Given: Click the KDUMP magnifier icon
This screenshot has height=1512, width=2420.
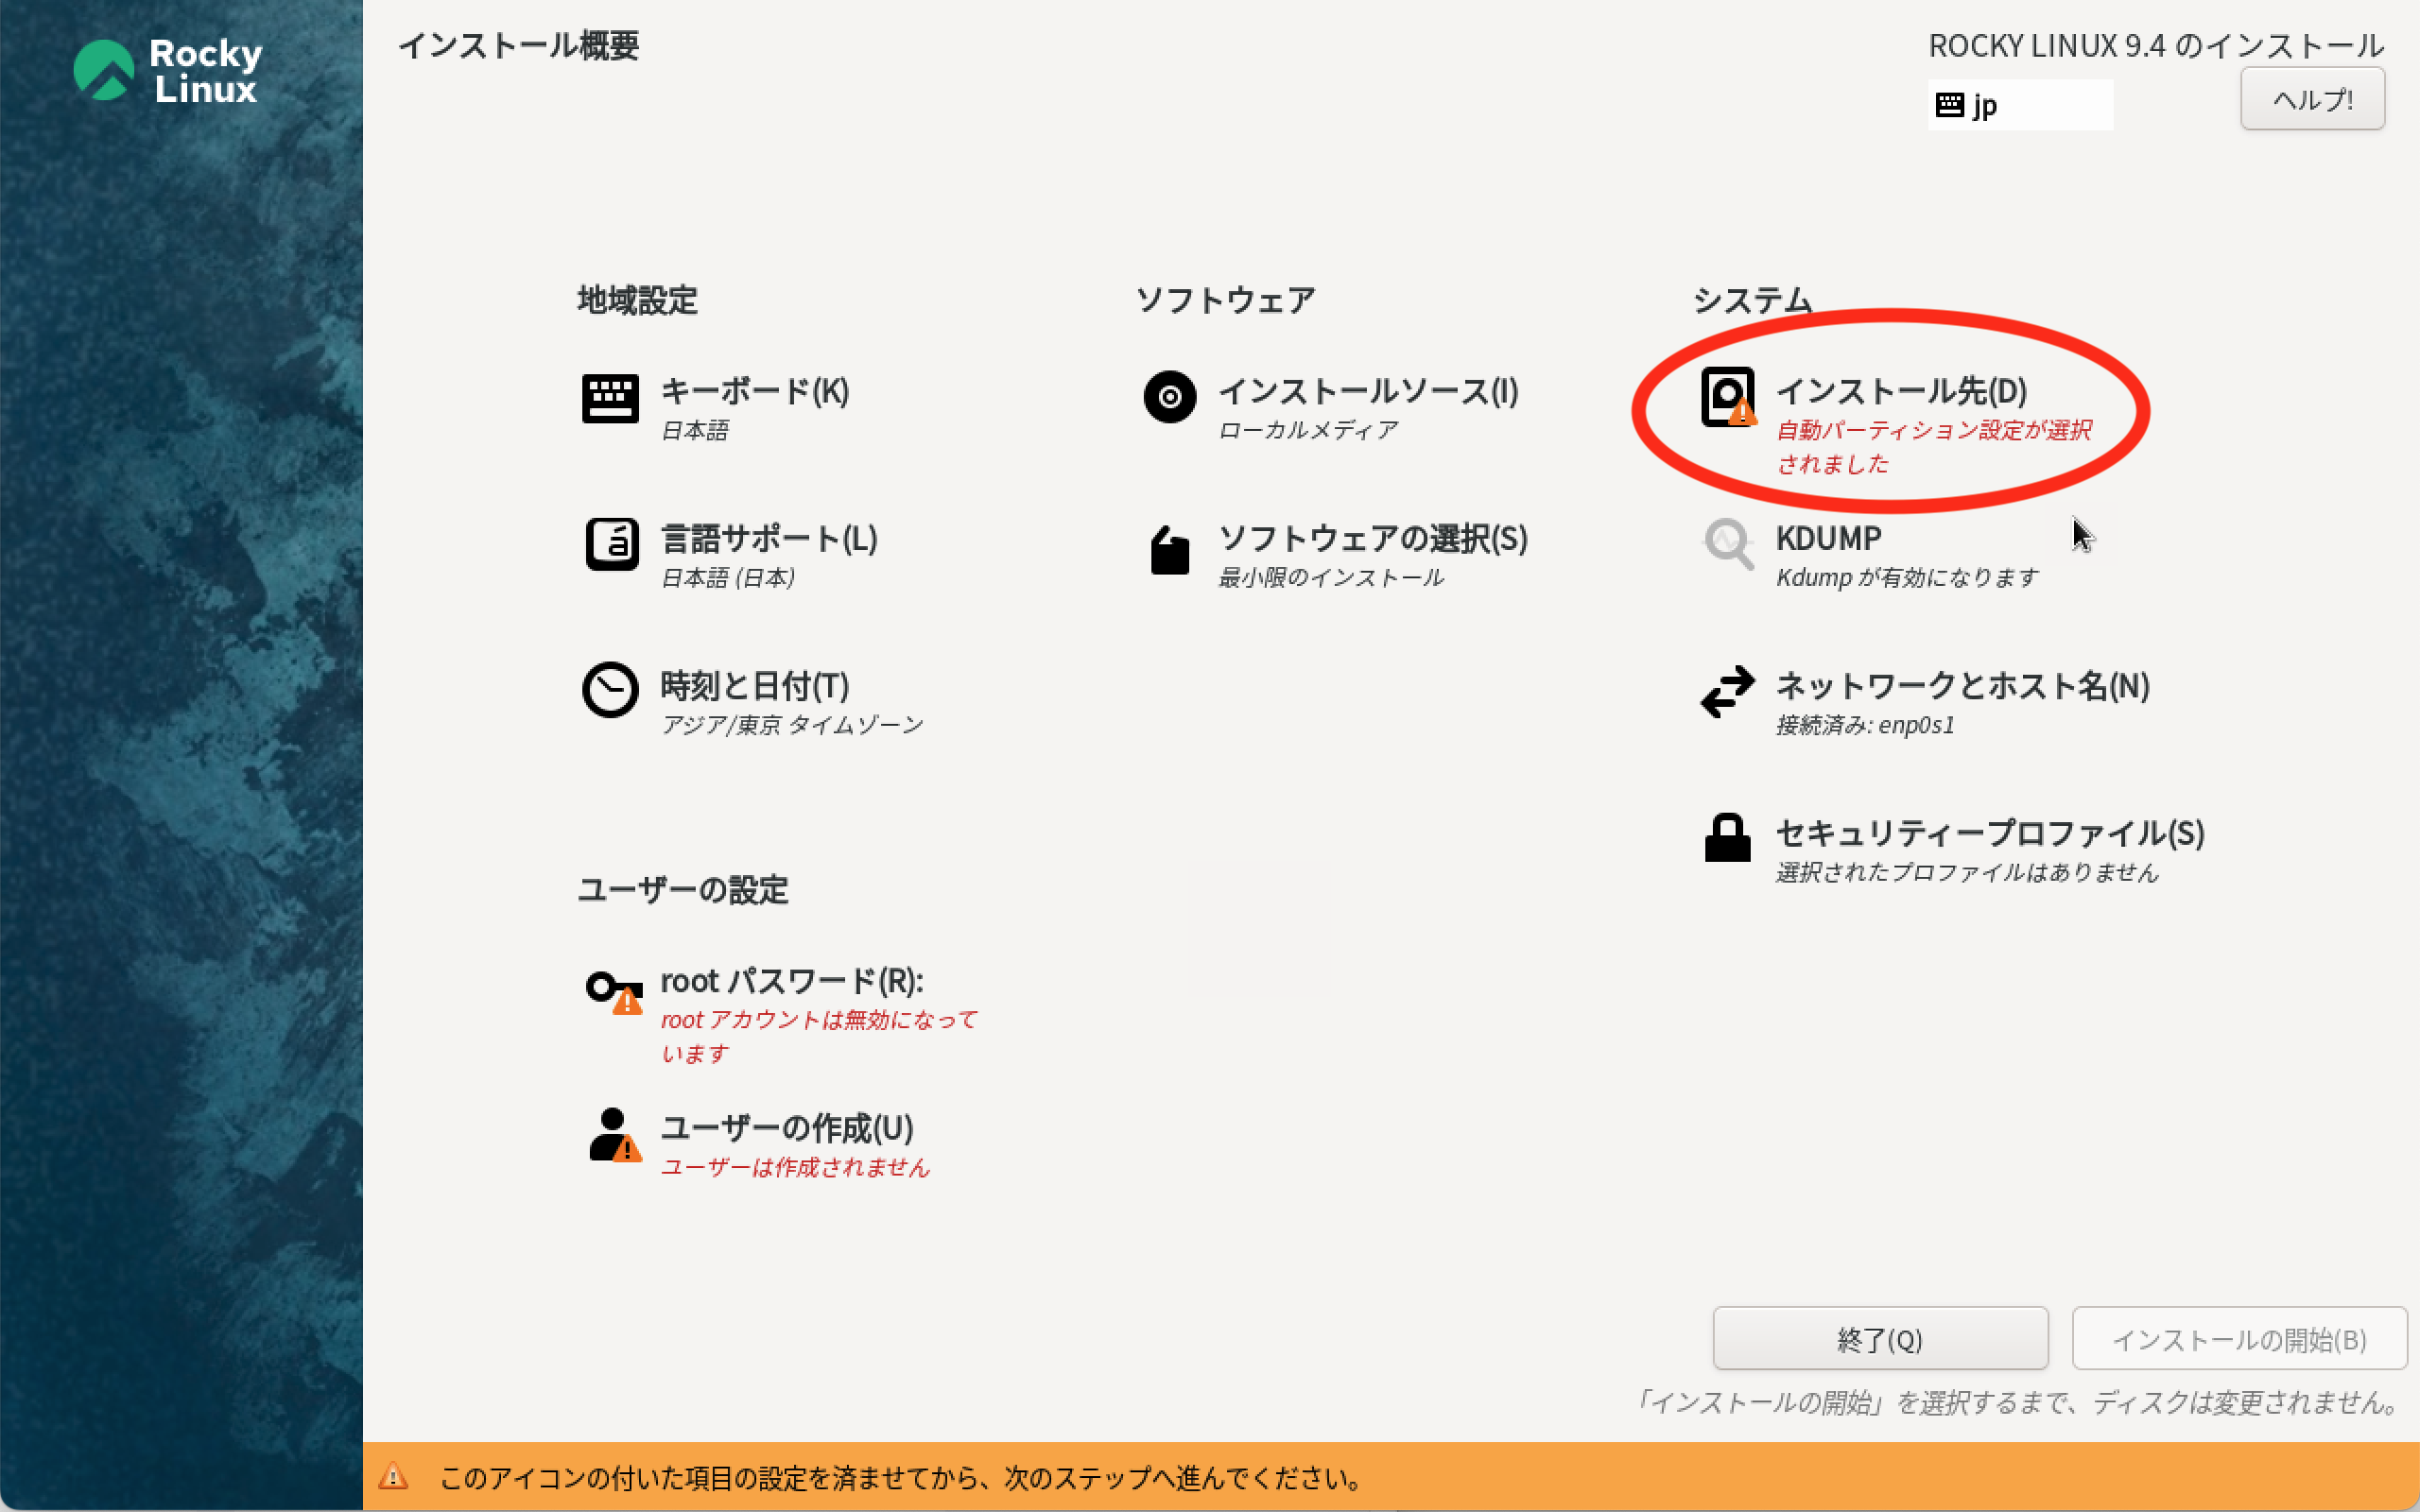Looking at the screenshot, I should 1728,544.
